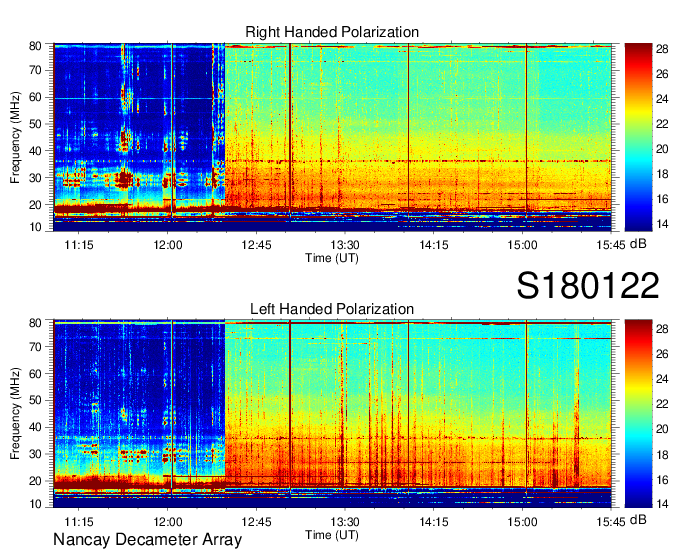Click the "Nancay Decameter Array" caption
680x552 pixels.
tap(147, 540)
